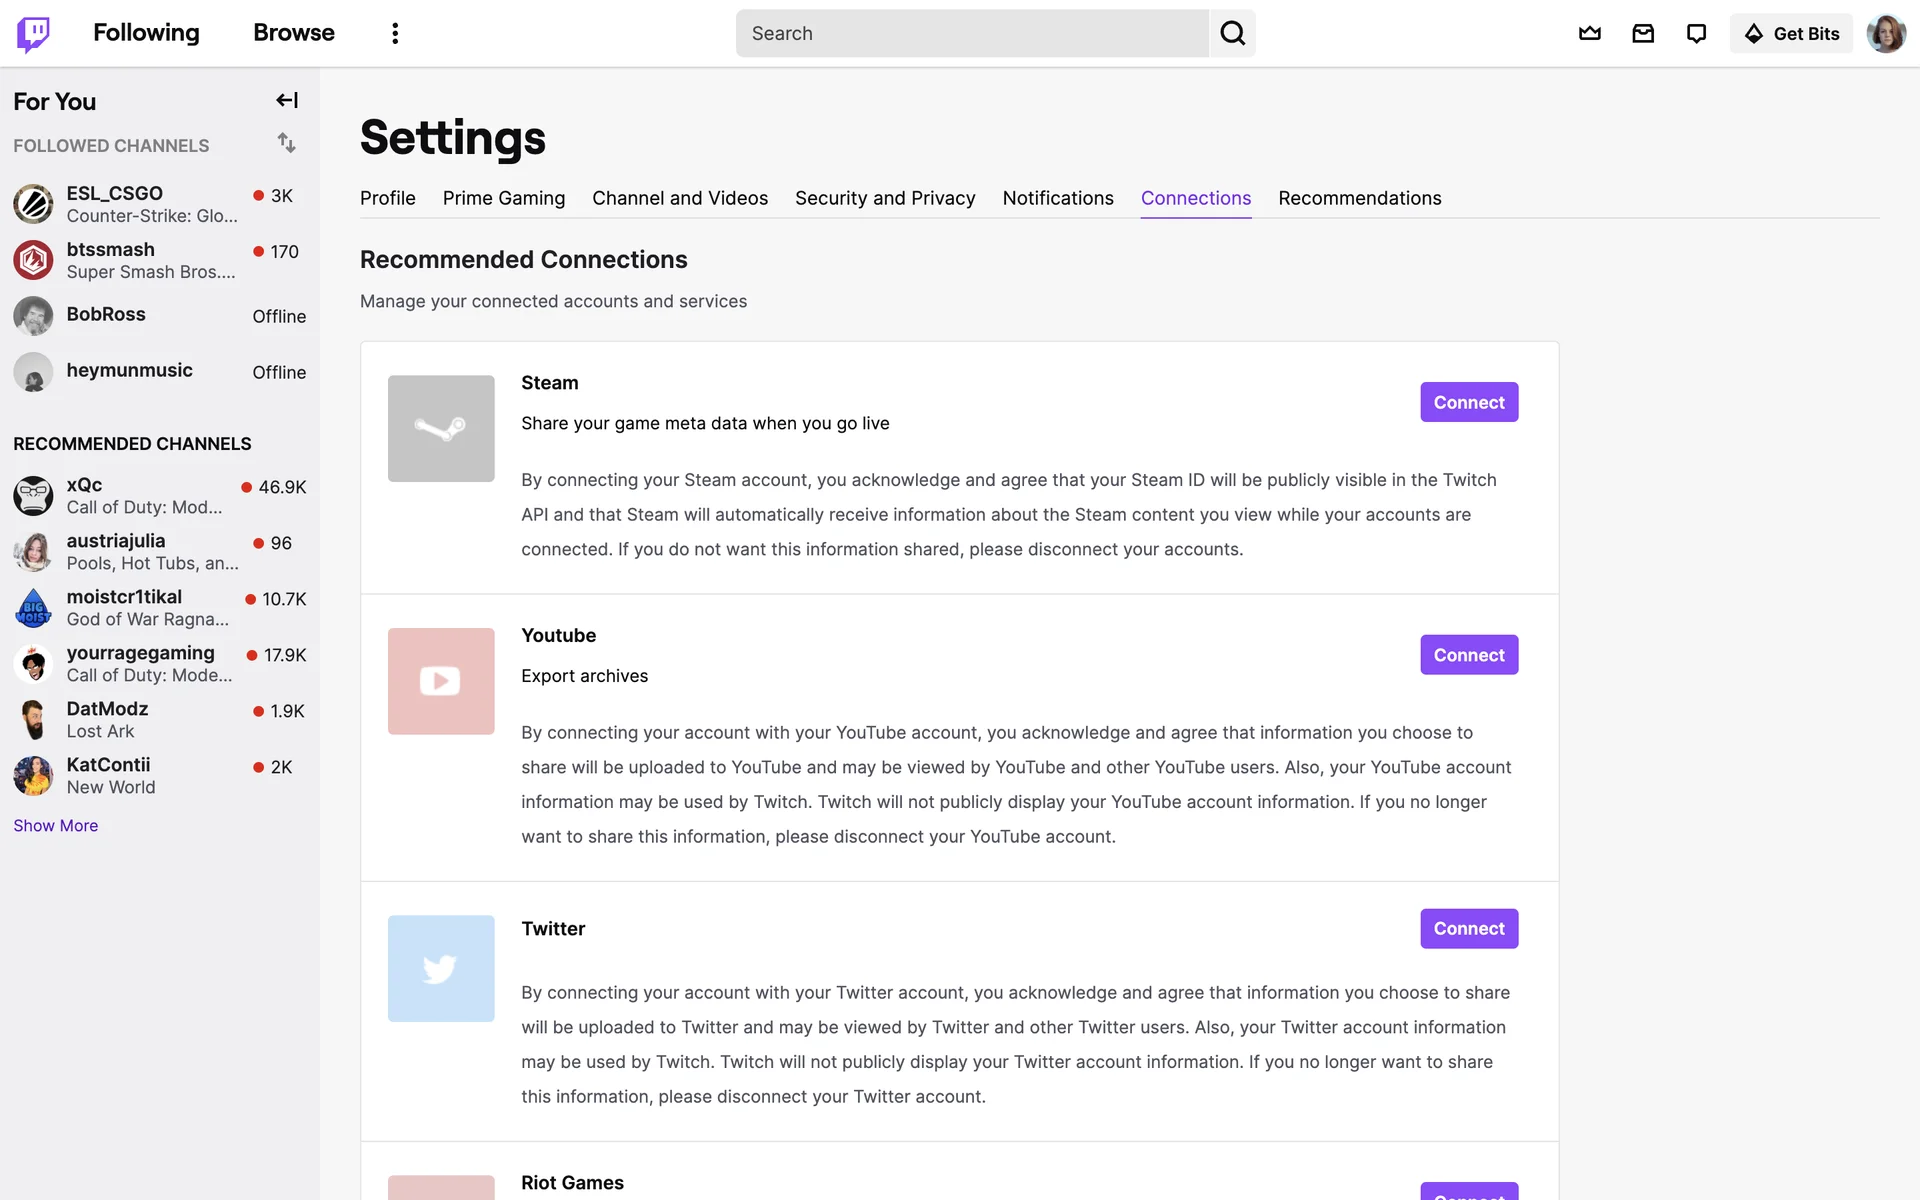Switch to the Security and Privacy tab
This screenshot has width=1920, height=1200.
point(885,198)
